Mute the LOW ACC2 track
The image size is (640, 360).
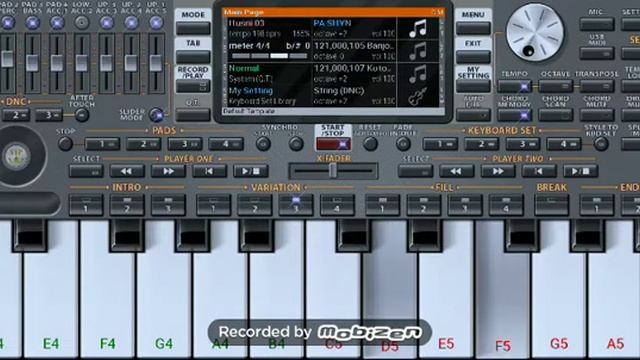(82, 23)
